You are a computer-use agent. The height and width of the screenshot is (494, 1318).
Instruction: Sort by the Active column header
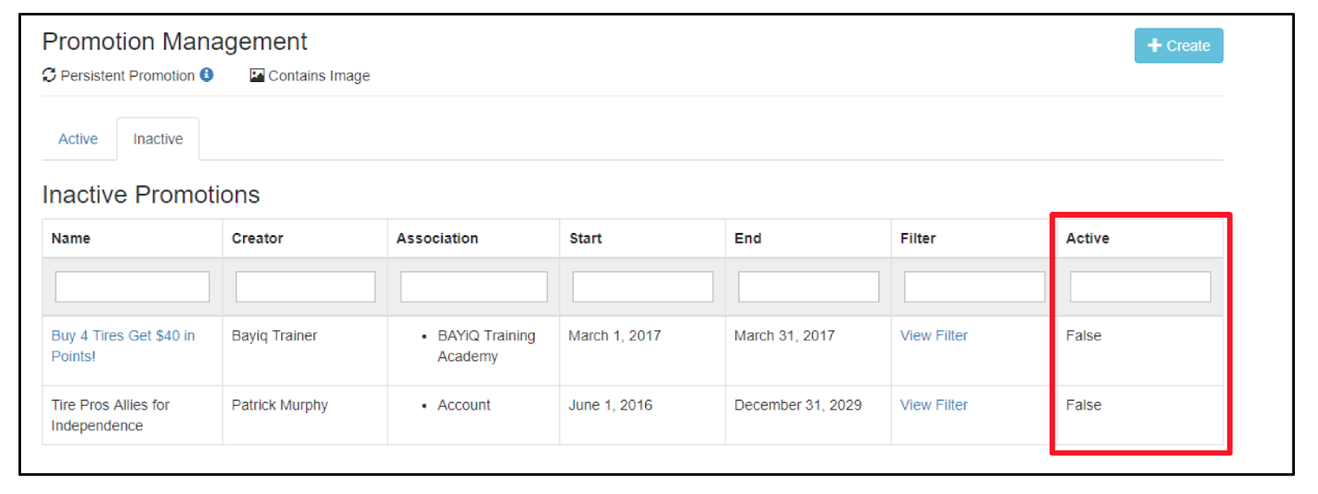tap(1088, 238)
